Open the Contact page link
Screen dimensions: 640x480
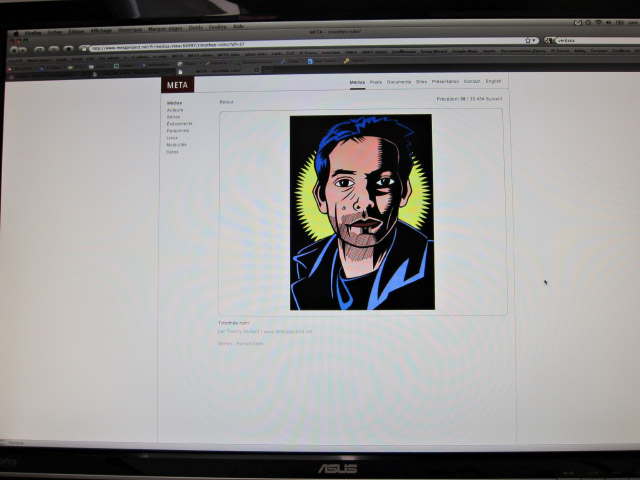point(472,81)
